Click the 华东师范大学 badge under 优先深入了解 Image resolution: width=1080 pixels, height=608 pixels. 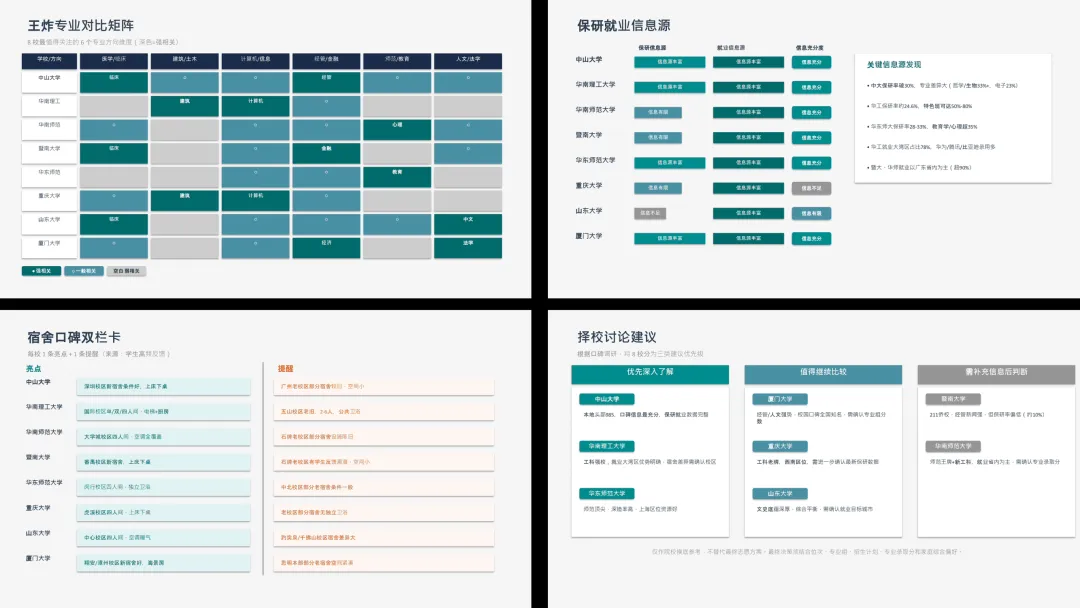coord(607,494)
